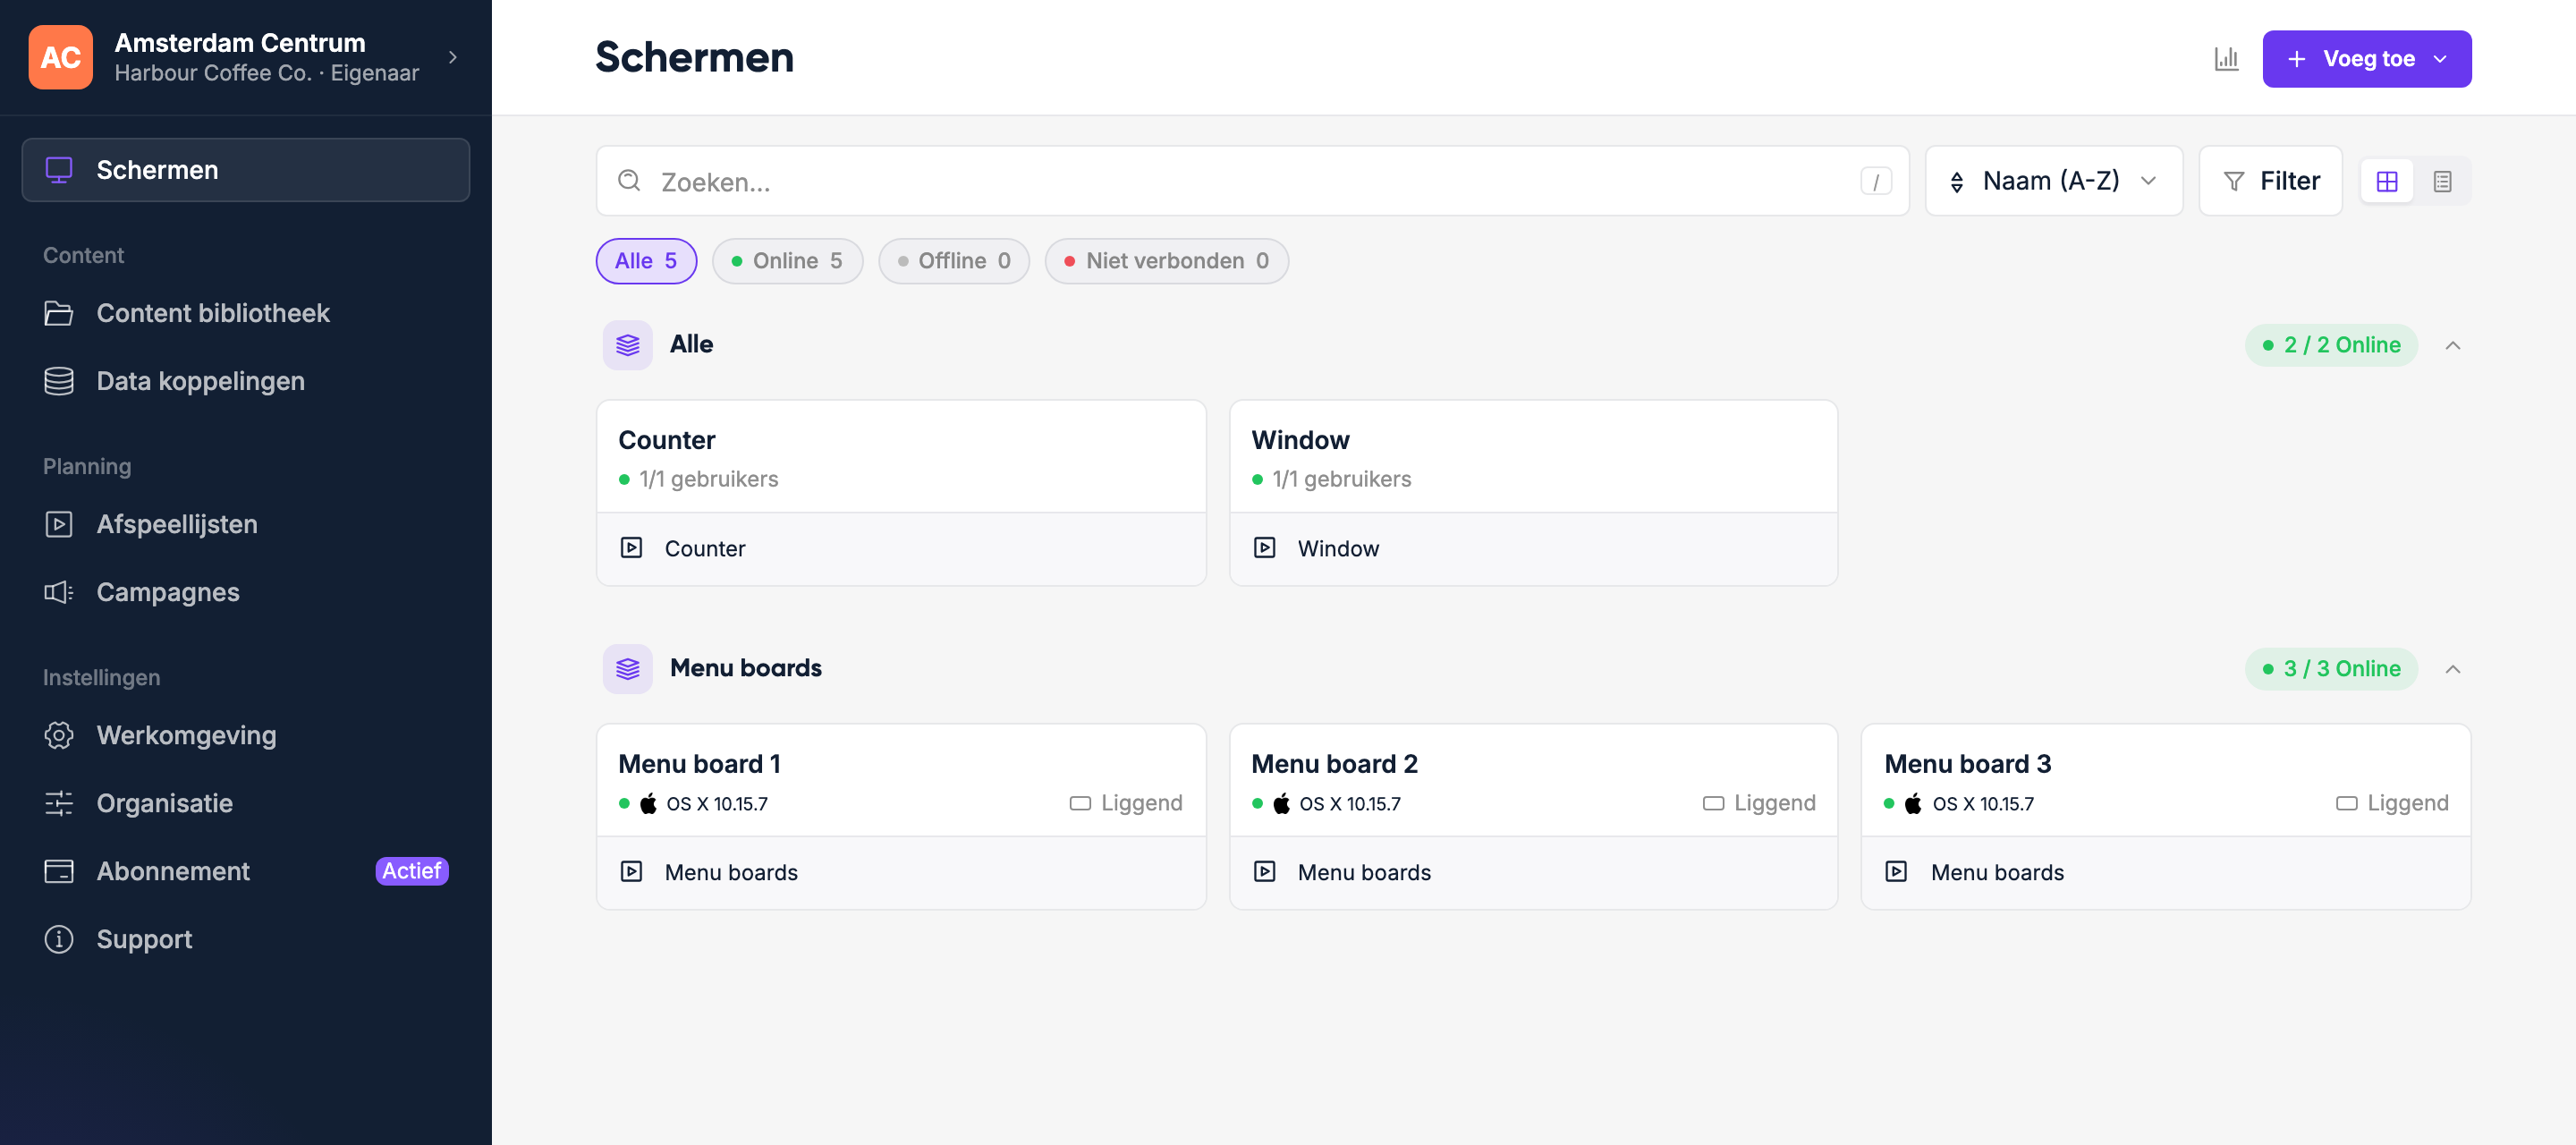Open Organisatie settings

click(x=246, y=803)
